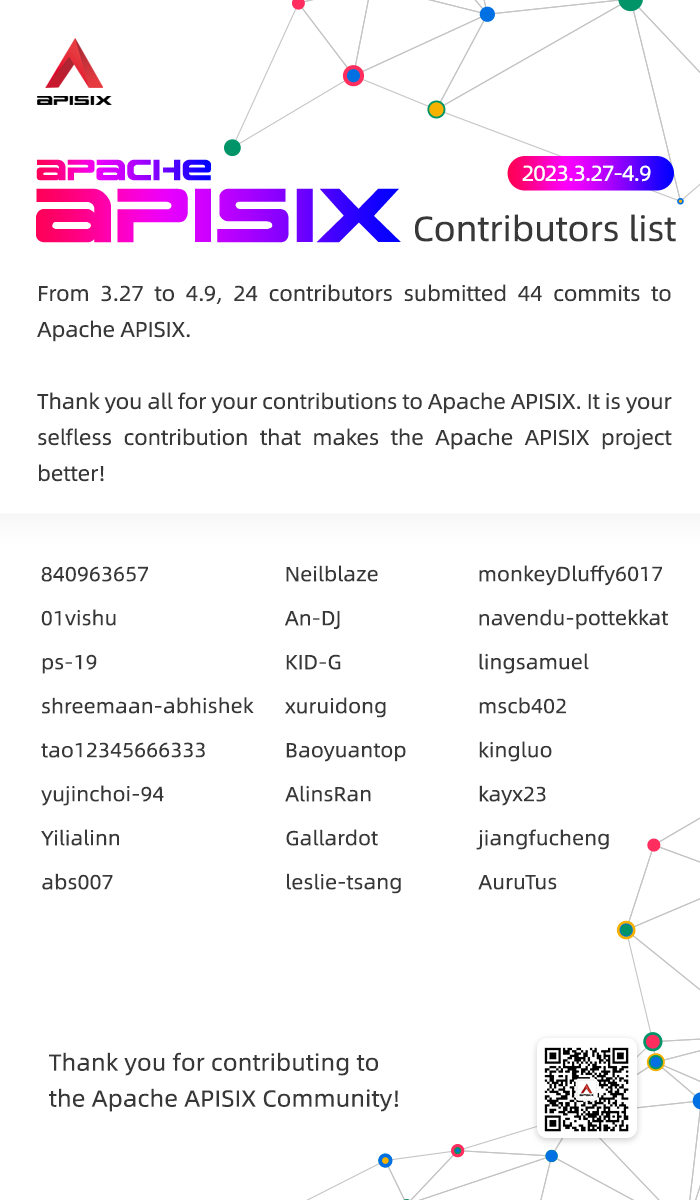The width and height of the screenshot is (700, 1200).
Task: Click the QR code image
Action: click(x=587, y=1089)
